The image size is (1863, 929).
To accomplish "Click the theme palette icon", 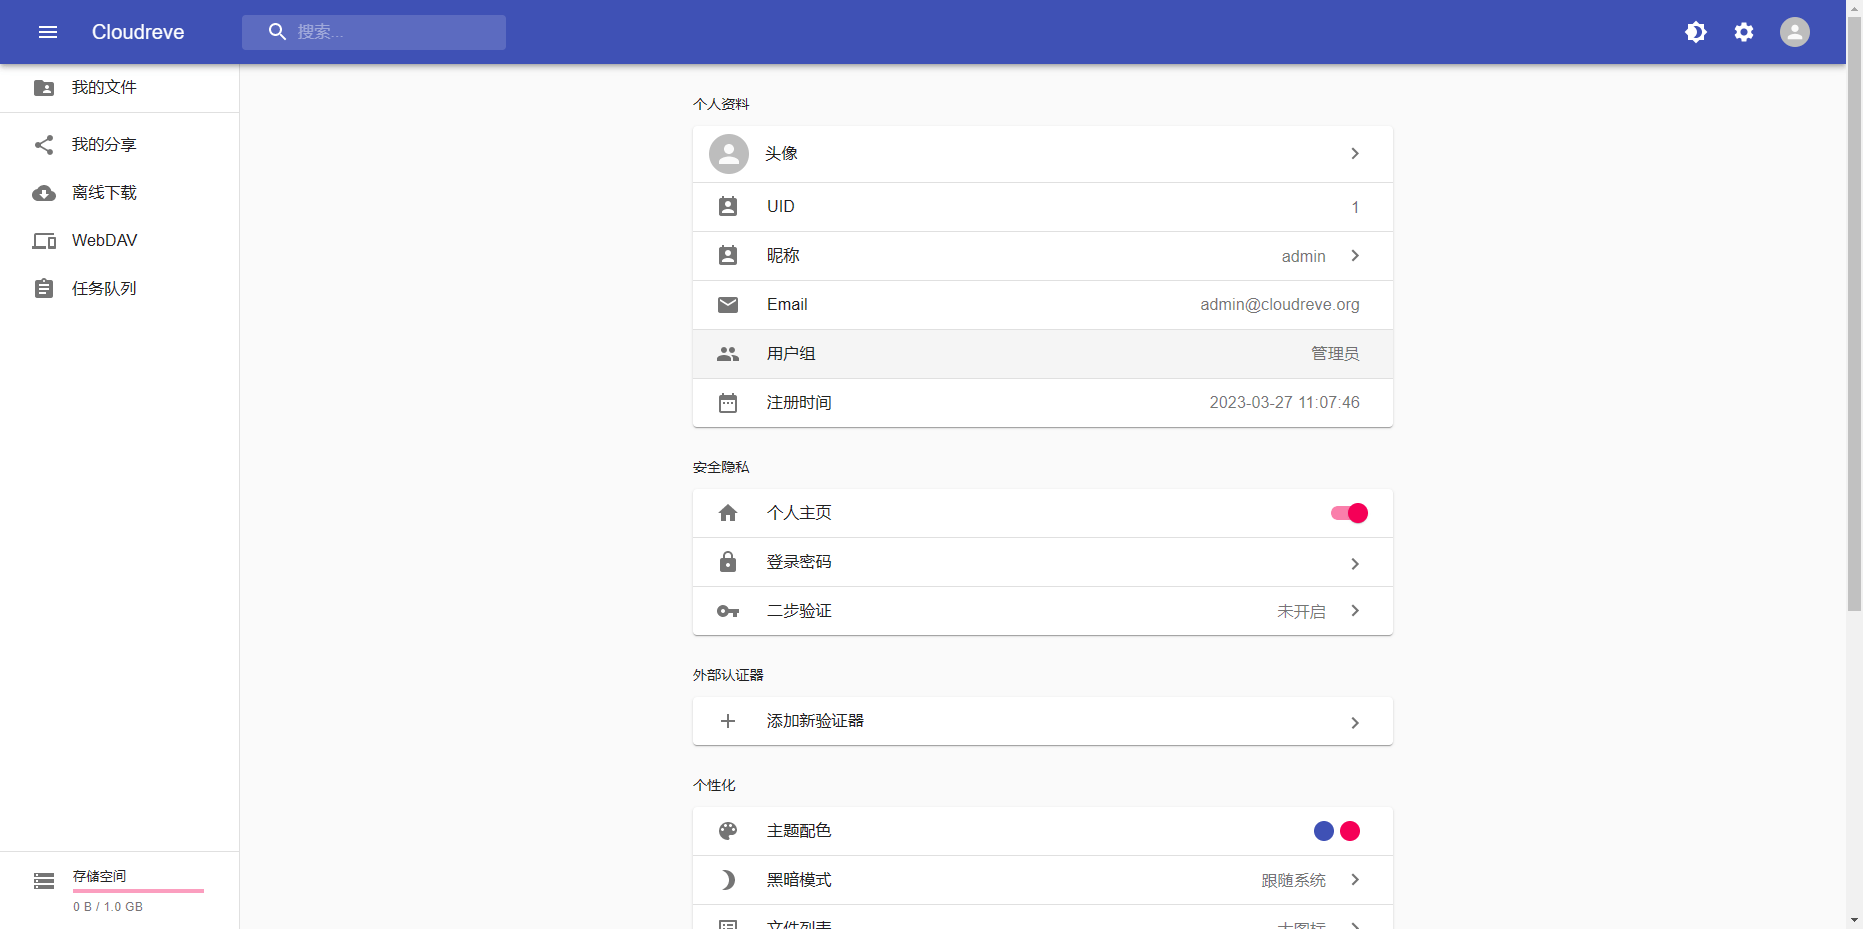I will (727, 830).
